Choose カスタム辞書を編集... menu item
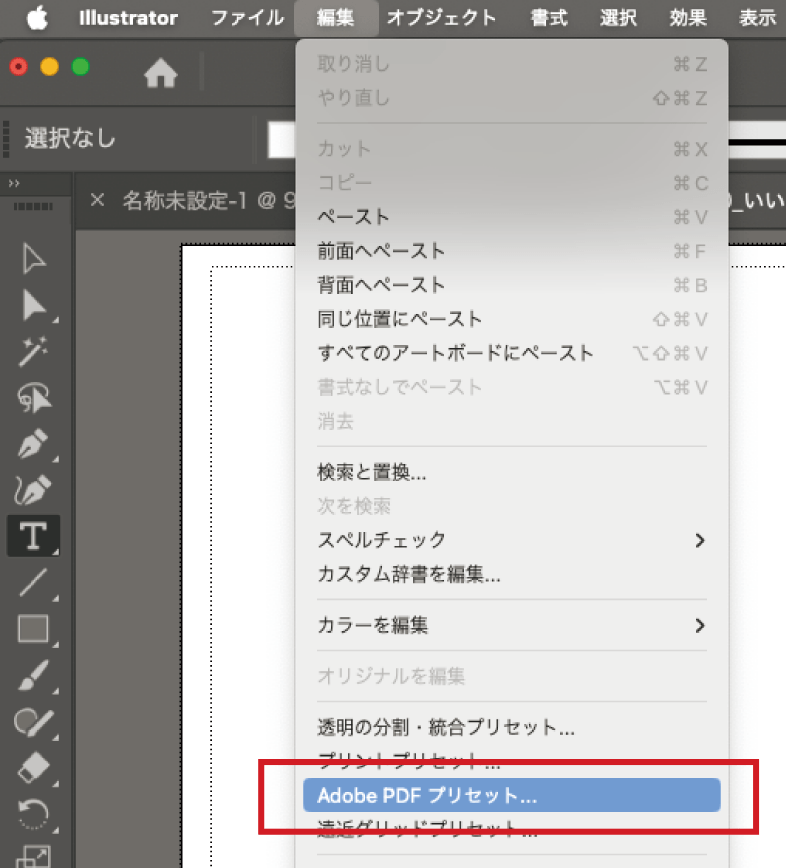The width and height of the screenshot is (786, 868). coord(512,574)
